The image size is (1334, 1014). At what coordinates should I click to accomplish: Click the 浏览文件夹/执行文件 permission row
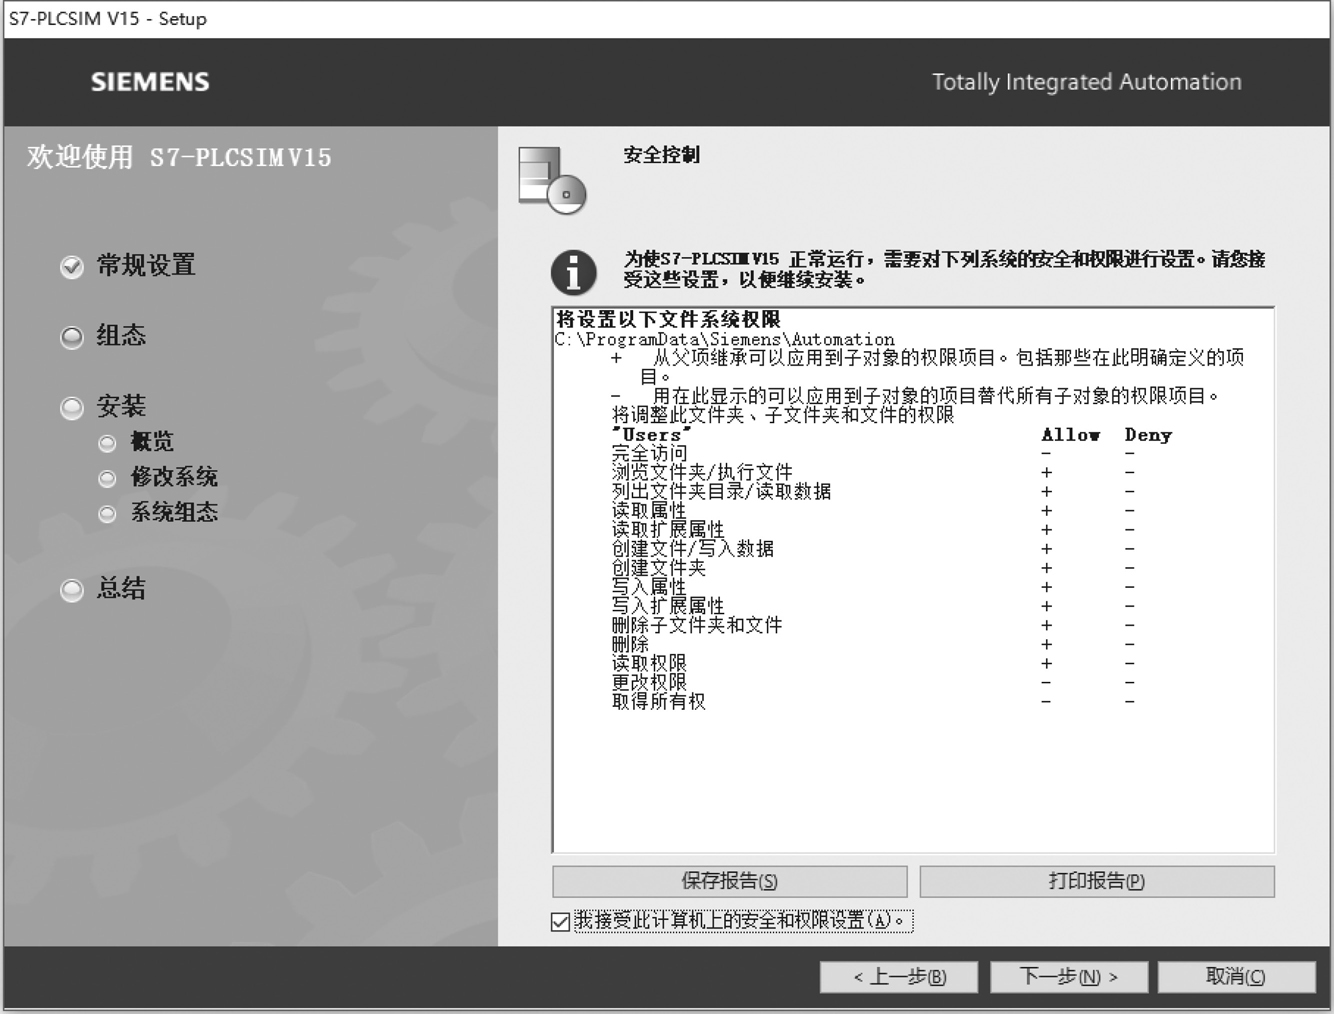tap(873, 472)
